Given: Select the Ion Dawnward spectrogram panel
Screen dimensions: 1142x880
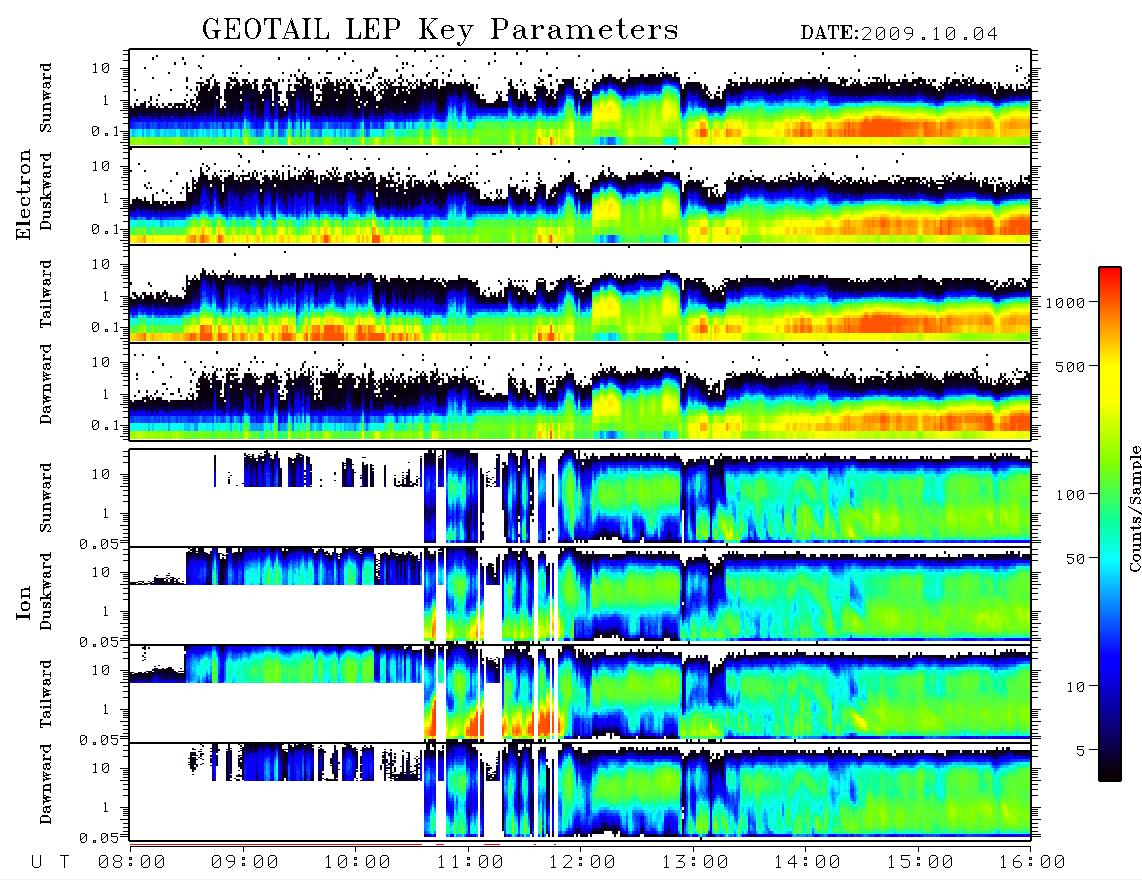Looking at the screenshot, I should (x=580, y=791).
